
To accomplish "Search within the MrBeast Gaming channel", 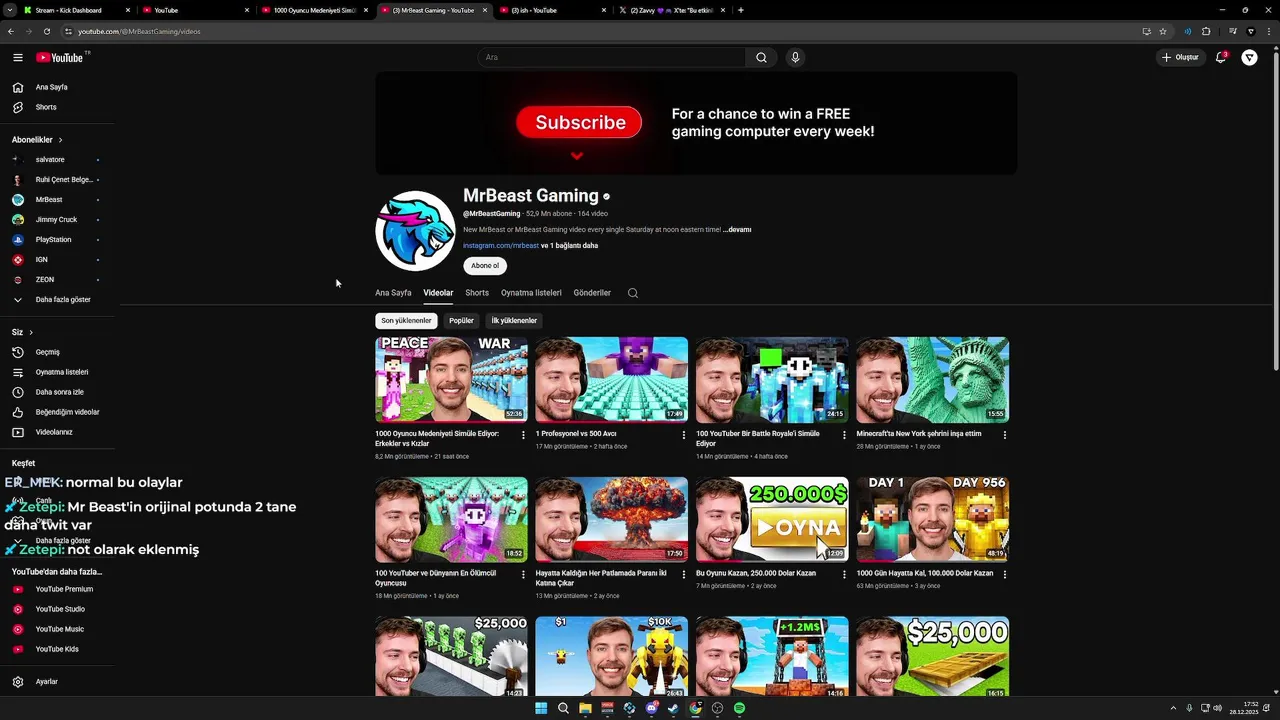I will (632, 293).
